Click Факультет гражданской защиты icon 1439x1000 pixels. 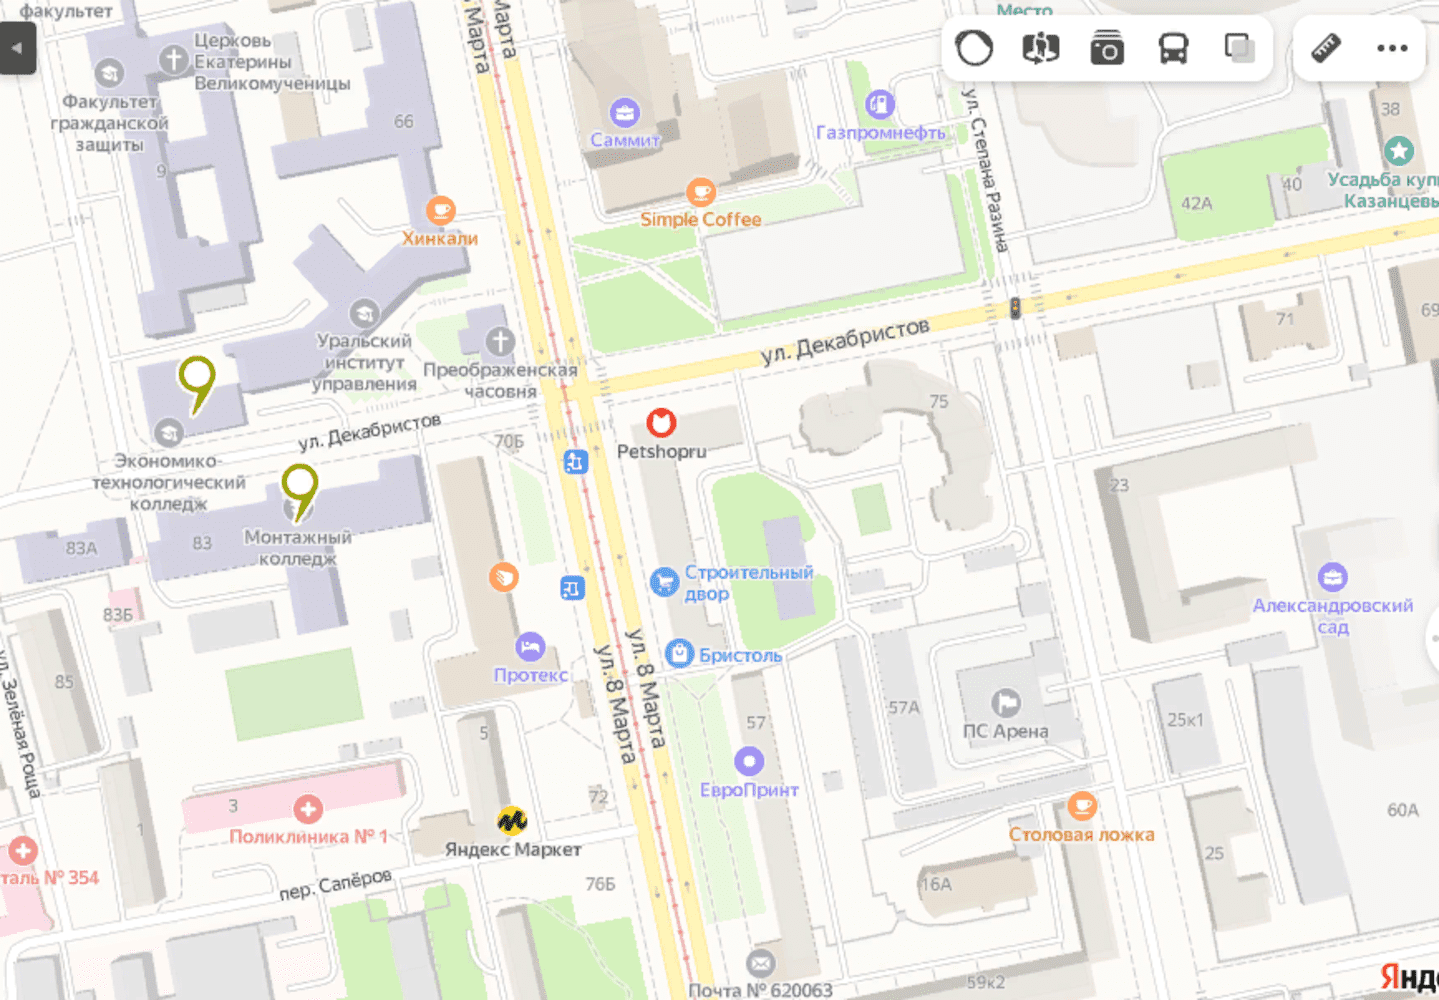109,73
